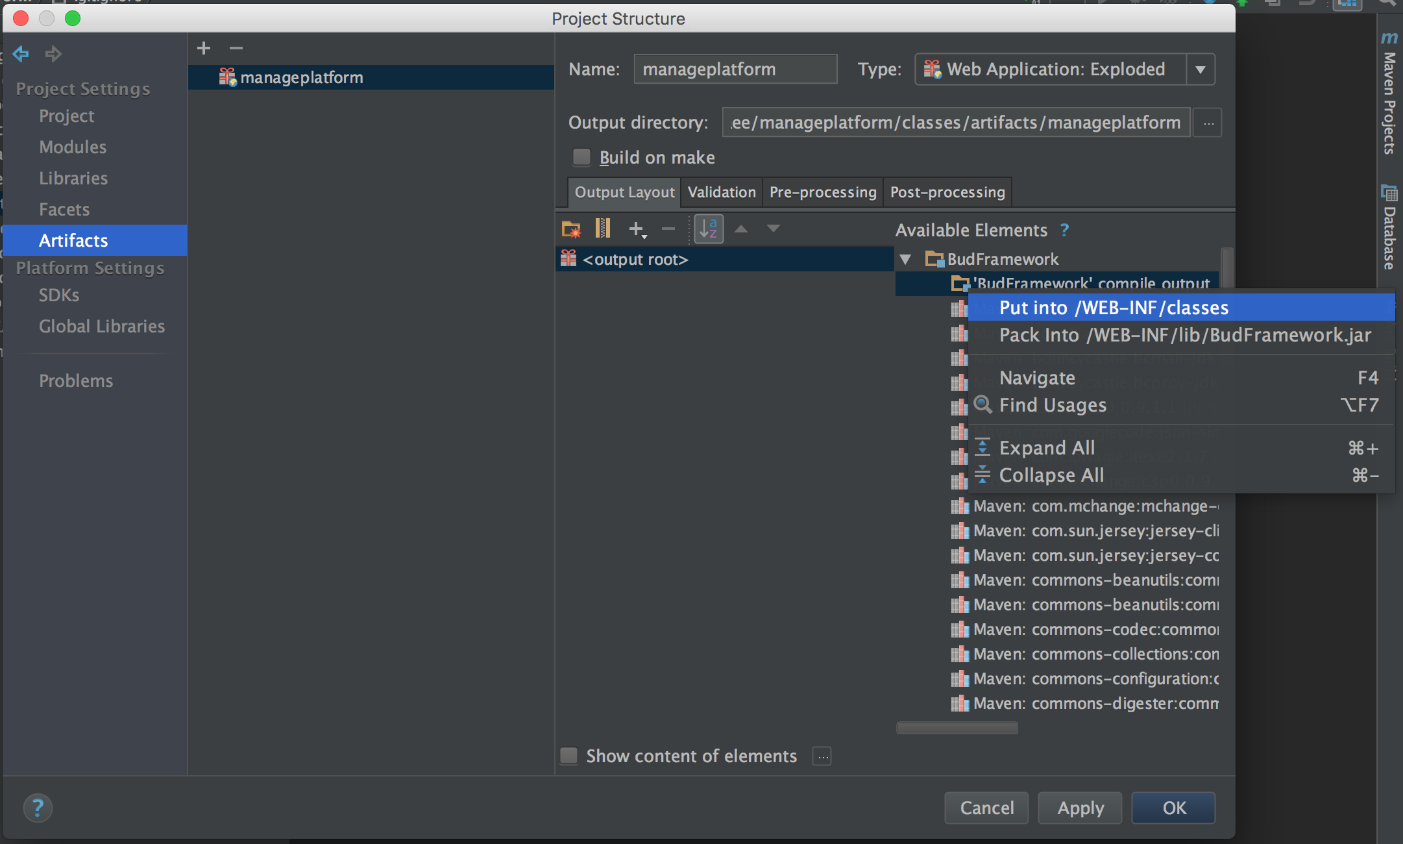Click horizontal scrollbar under Available Elements
This screenshot has width=1403, height=844.
(x=957, y=728)
